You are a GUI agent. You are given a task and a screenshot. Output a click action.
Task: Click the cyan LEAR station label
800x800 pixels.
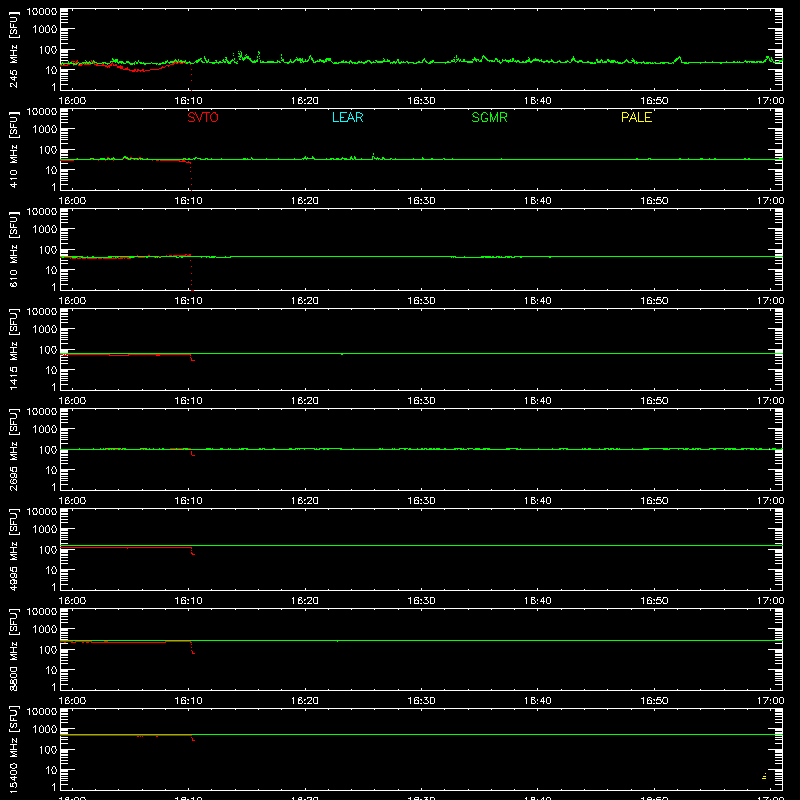click(x=347, y=117)
